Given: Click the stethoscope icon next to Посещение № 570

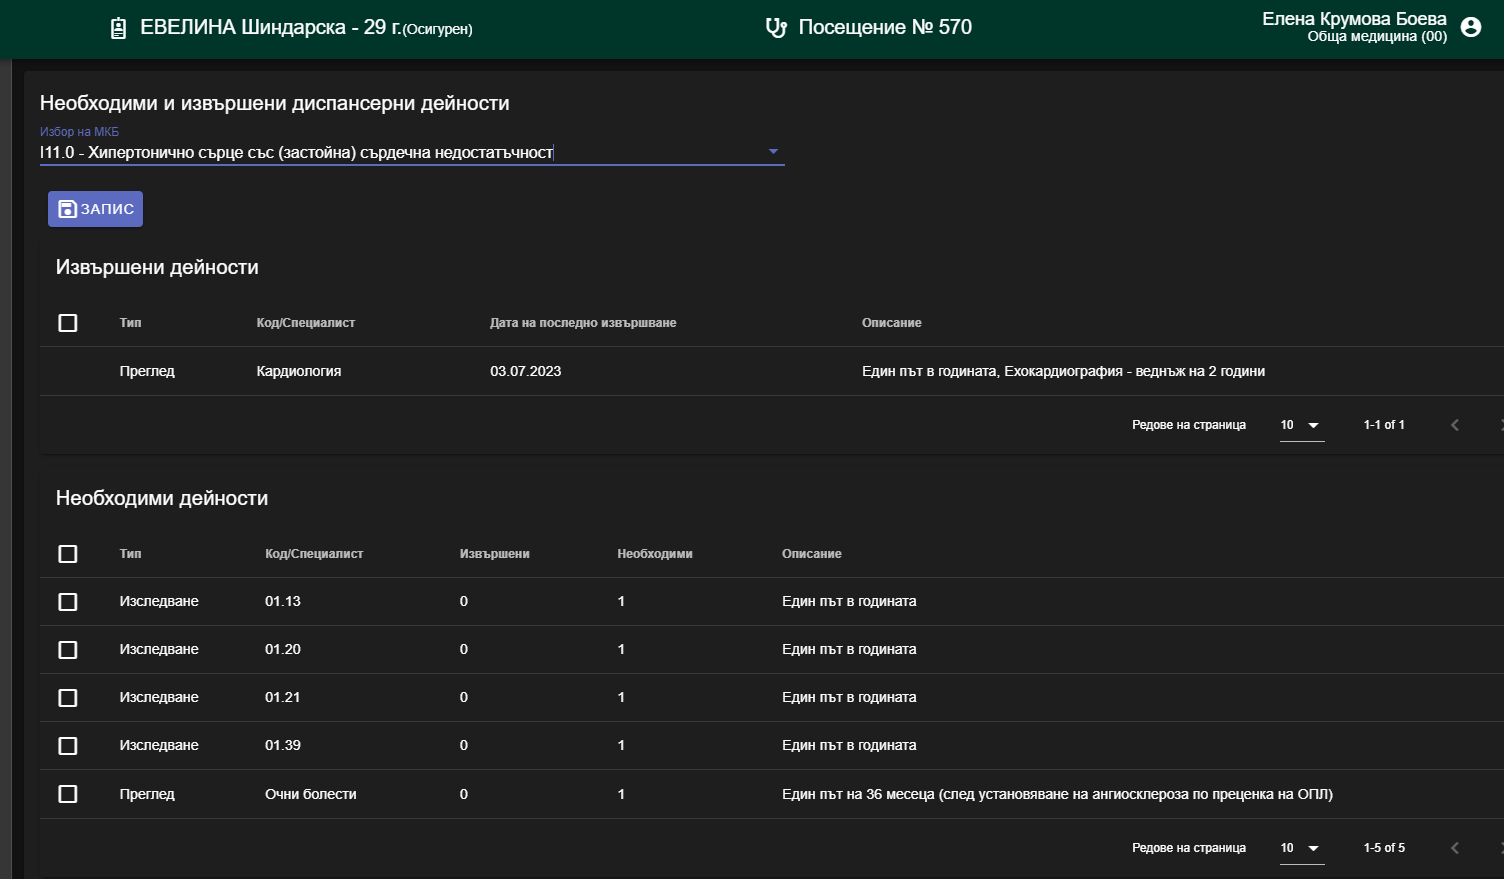Looking at the screenshot, I should 776,28.
